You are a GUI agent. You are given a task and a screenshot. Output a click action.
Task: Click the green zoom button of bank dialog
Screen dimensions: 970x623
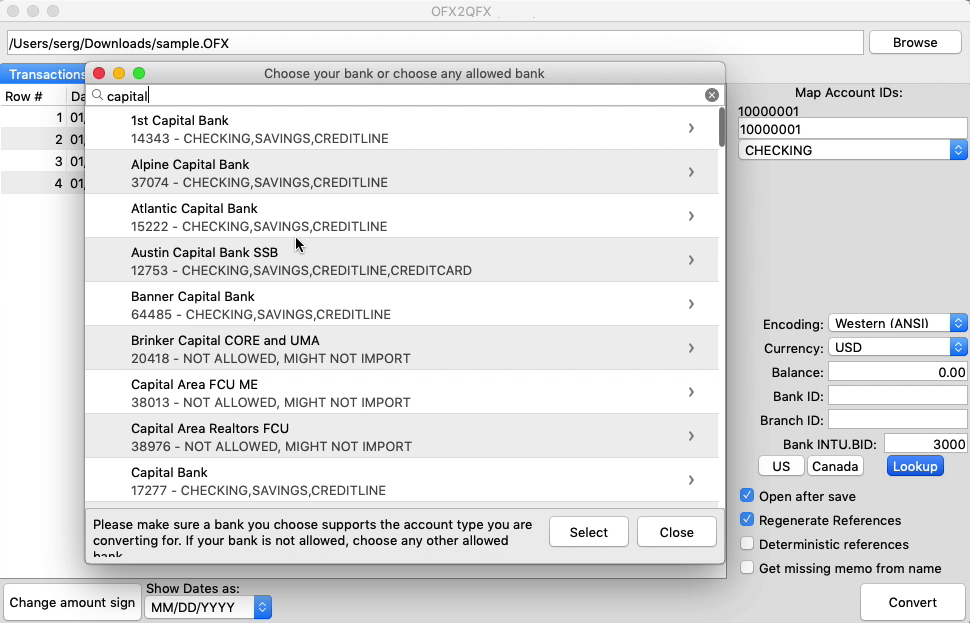click(x=139, y=73)
